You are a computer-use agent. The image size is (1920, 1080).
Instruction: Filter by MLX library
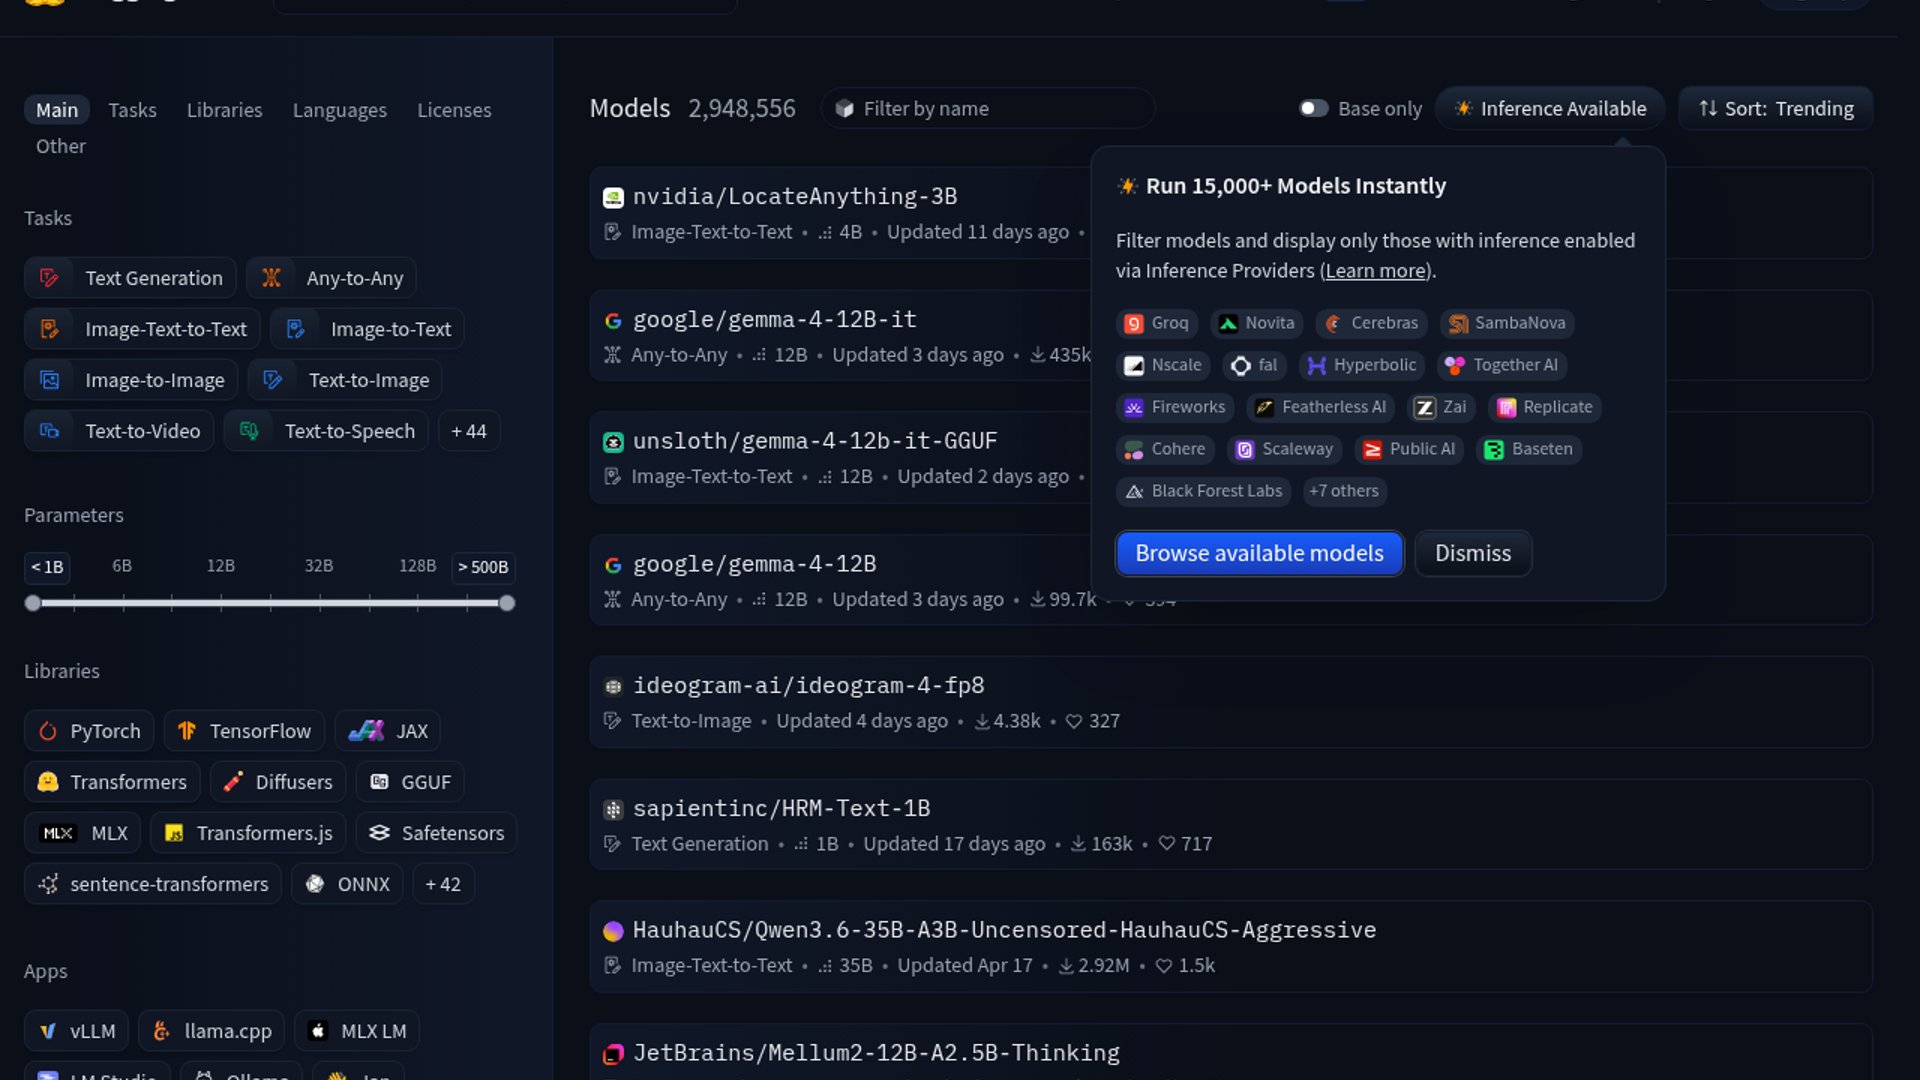coord(83,833)
